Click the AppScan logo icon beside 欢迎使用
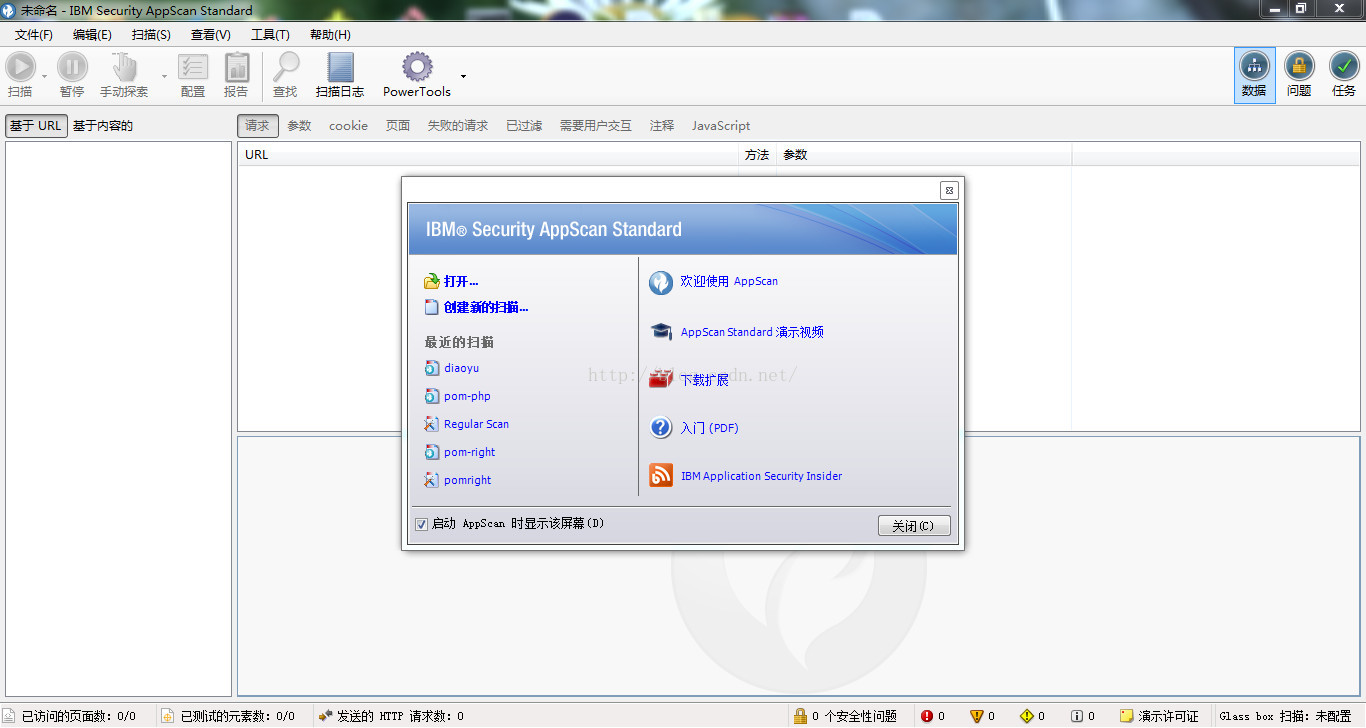1366x728 pixels. [661, 283]
